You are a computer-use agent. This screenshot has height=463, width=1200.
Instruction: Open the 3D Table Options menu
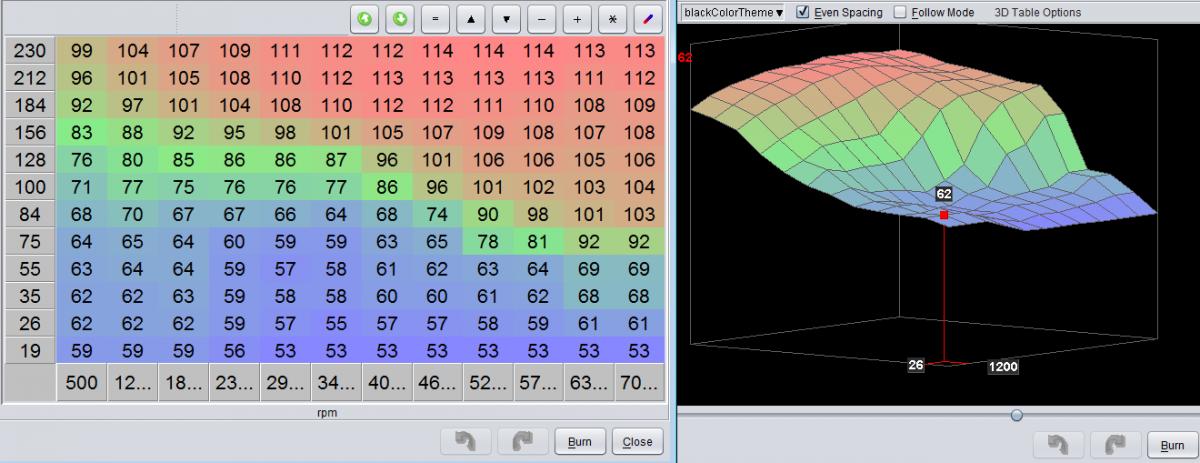point(1037,13)
